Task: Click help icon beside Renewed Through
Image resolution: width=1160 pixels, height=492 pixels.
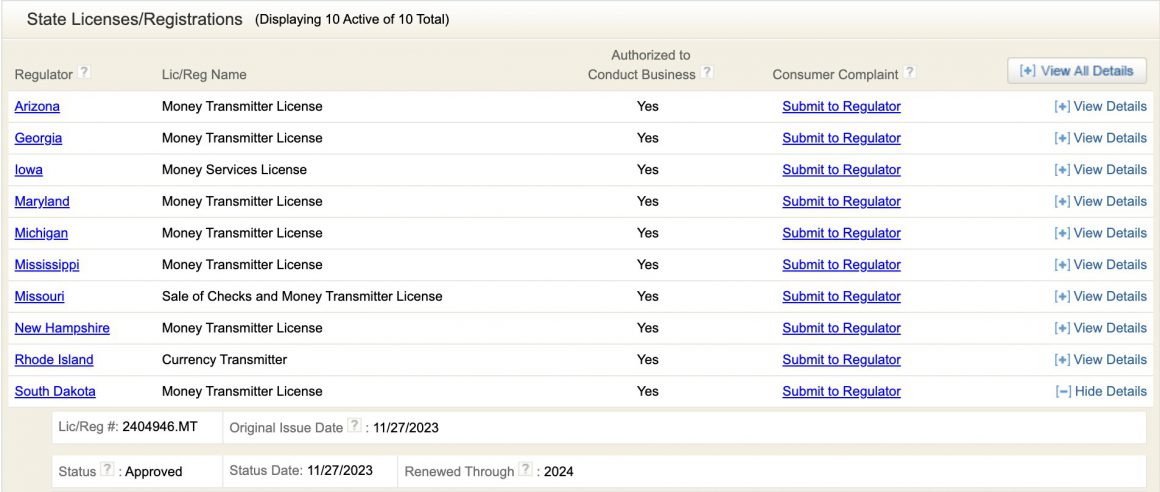Action: [x=525, y=471]
